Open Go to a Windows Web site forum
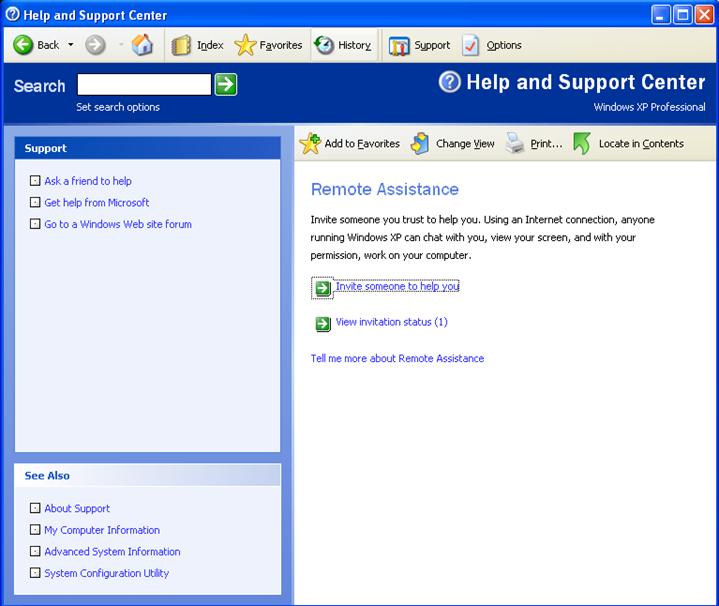Image resolution: width=719 pixels, height=606 pixels. tap(118, 224)
